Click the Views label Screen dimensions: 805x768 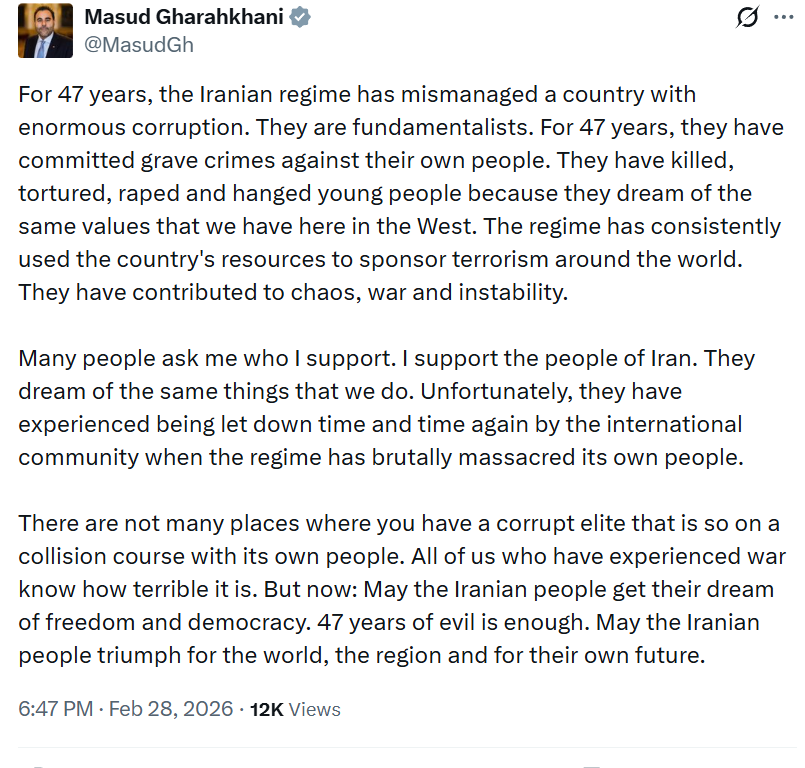tap(315, 709)
